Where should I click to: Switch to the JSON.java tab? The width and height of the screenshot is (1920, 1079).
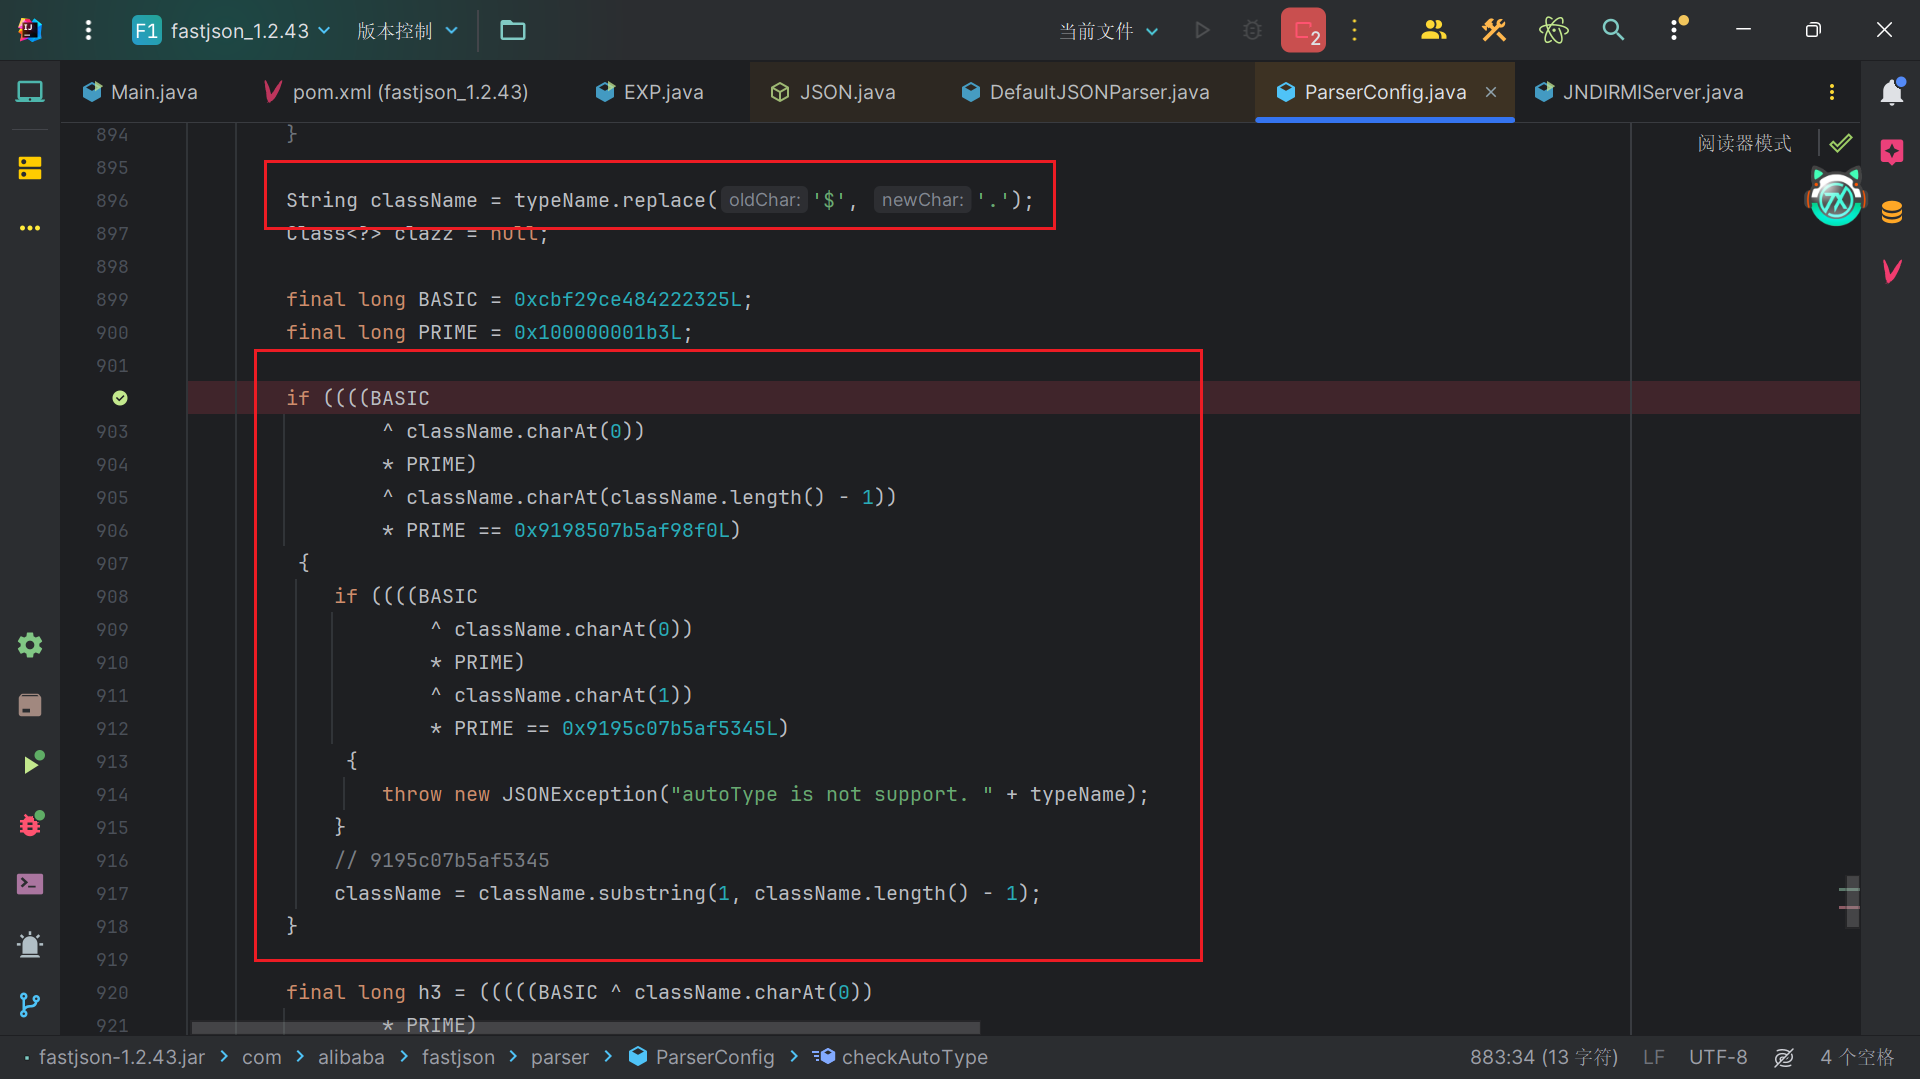point(833,92)
